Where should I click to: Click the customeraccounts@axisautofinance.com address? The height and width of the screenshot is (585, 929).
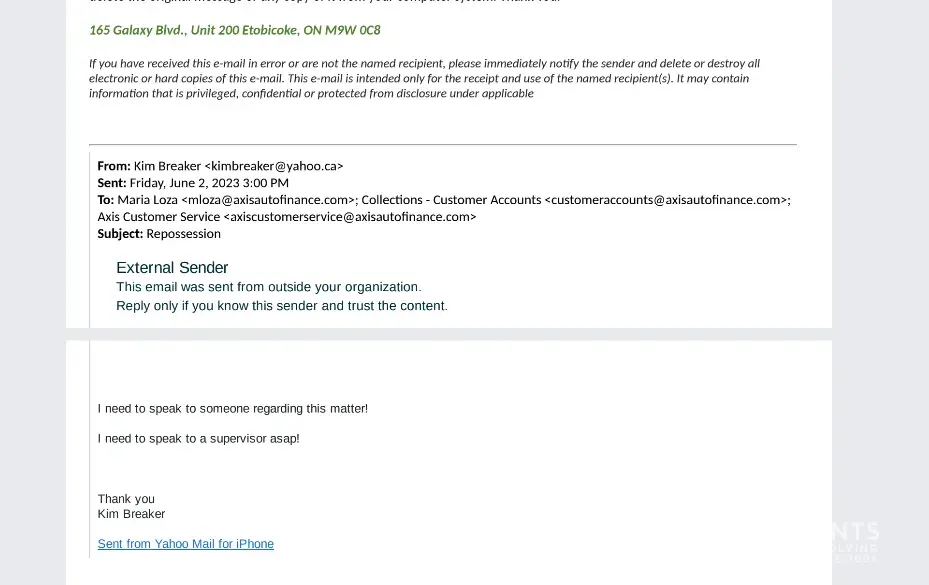coord(667,200)
